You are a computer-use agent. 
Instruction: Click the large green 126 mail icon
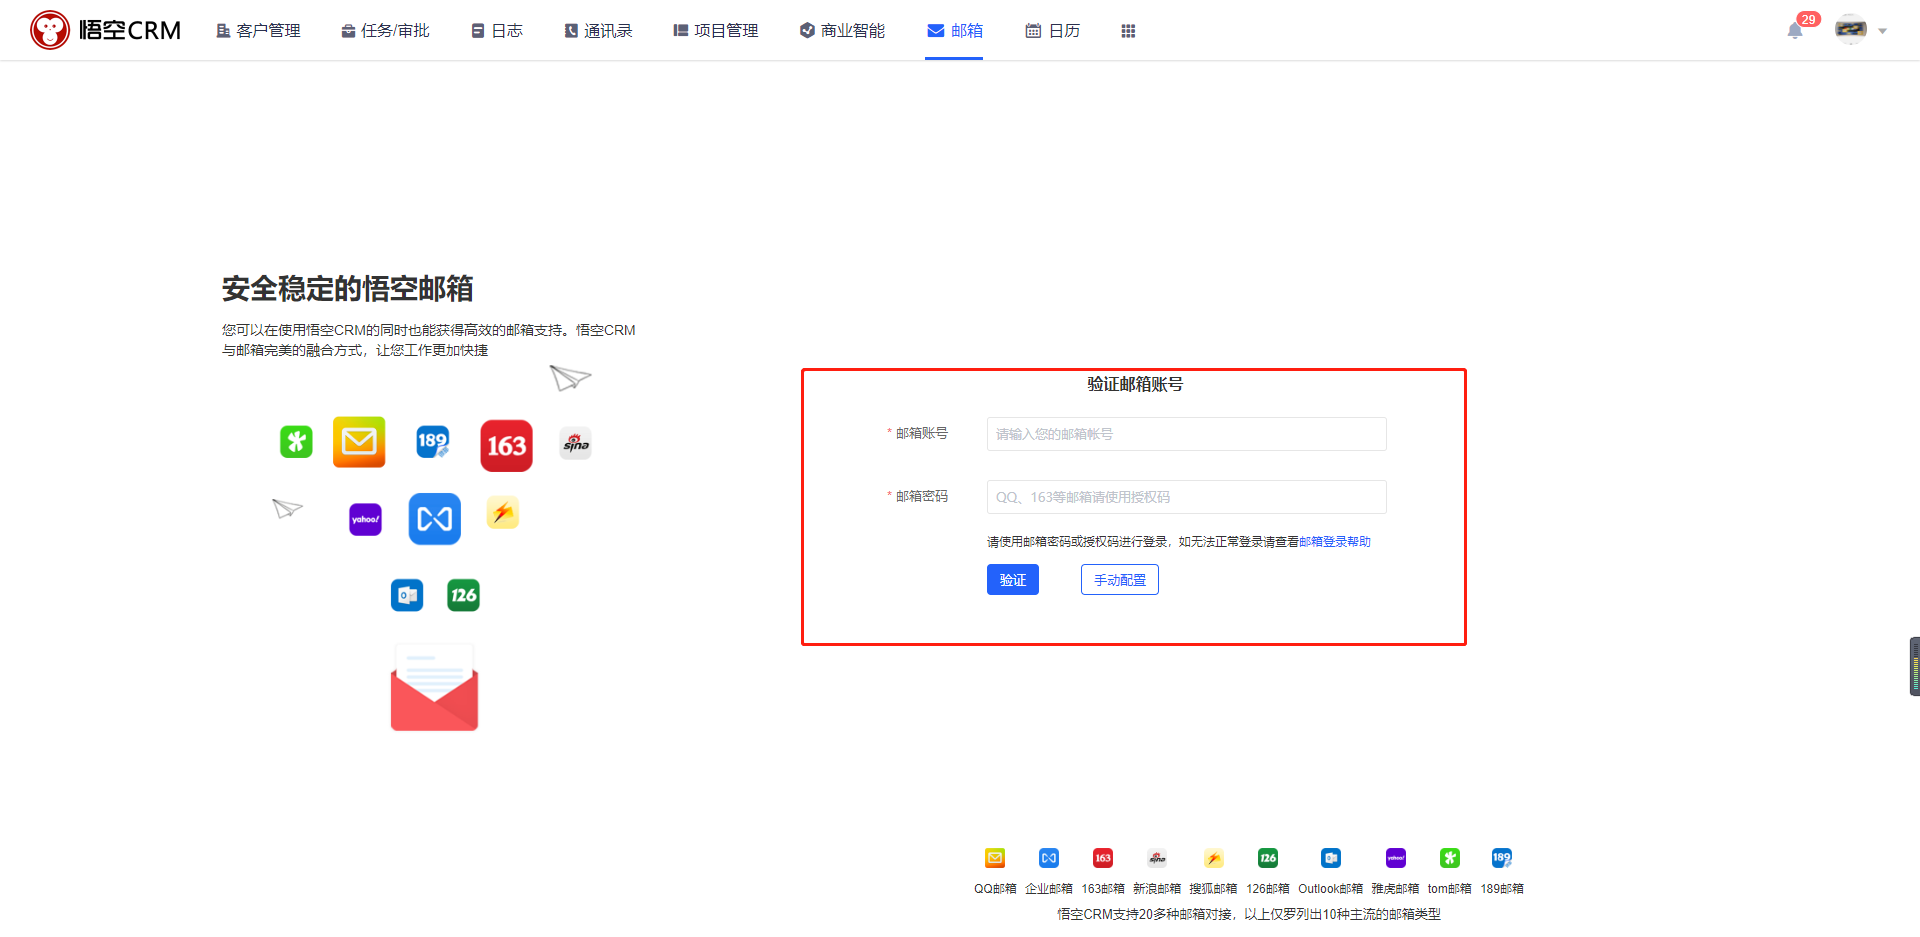point(463,595)
